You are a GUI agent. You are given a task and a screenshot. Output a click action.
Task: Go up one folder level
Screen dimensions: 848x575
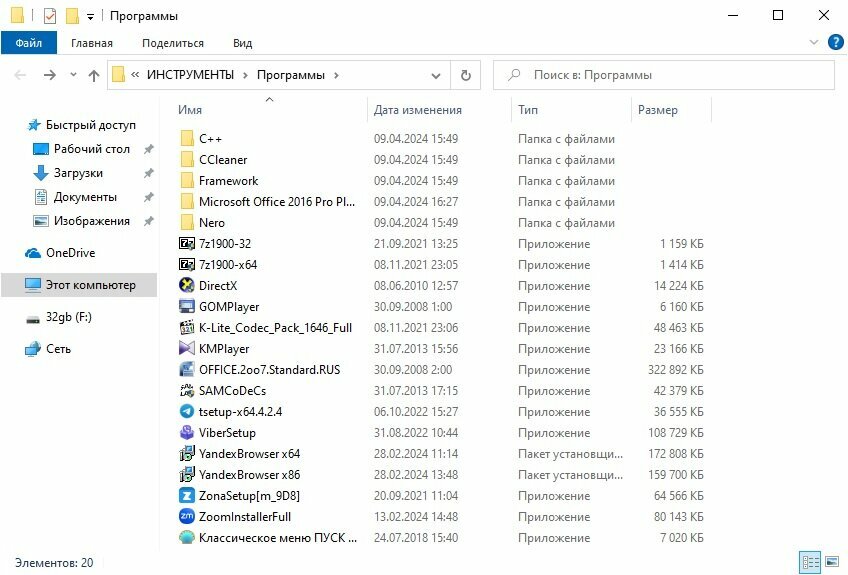(94, 75)
